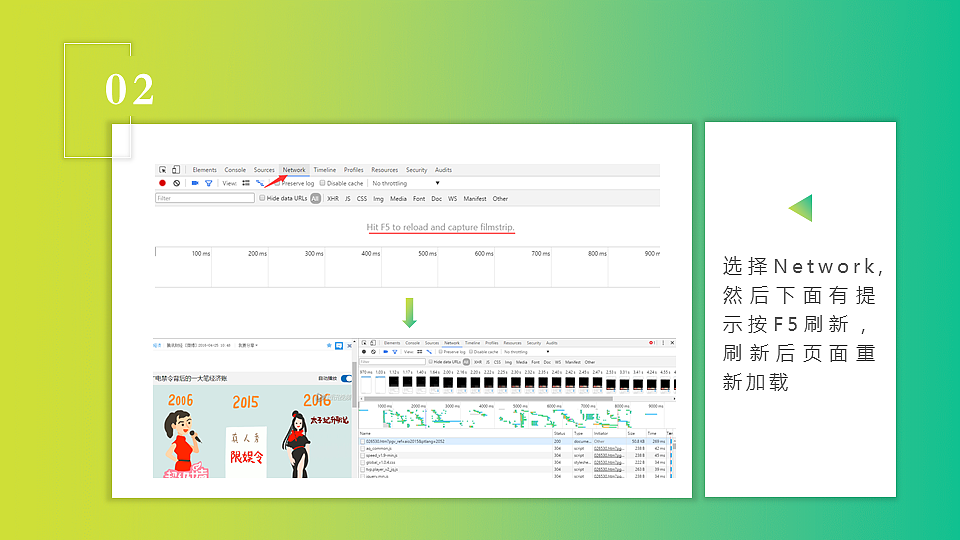
Task: Click blue camera capture-screenshots icon in upper DevTools
Action: [195, 183]
